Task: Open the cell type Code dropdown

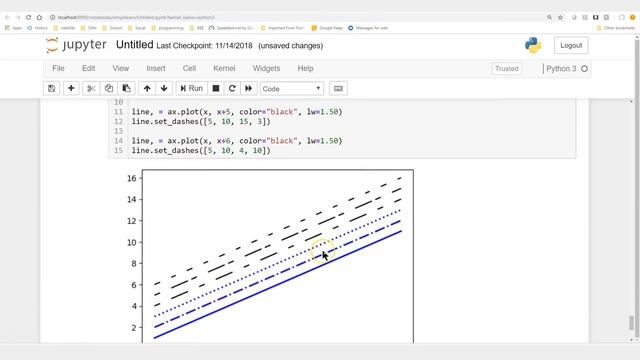Action: point(292,89)
